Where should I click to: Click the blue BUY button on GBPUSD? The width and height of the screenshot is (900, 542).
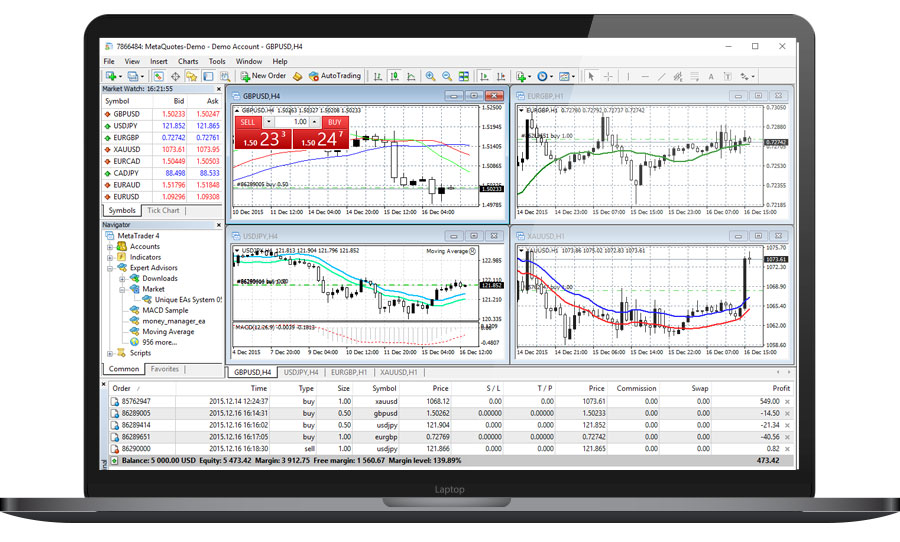point(334,122)
